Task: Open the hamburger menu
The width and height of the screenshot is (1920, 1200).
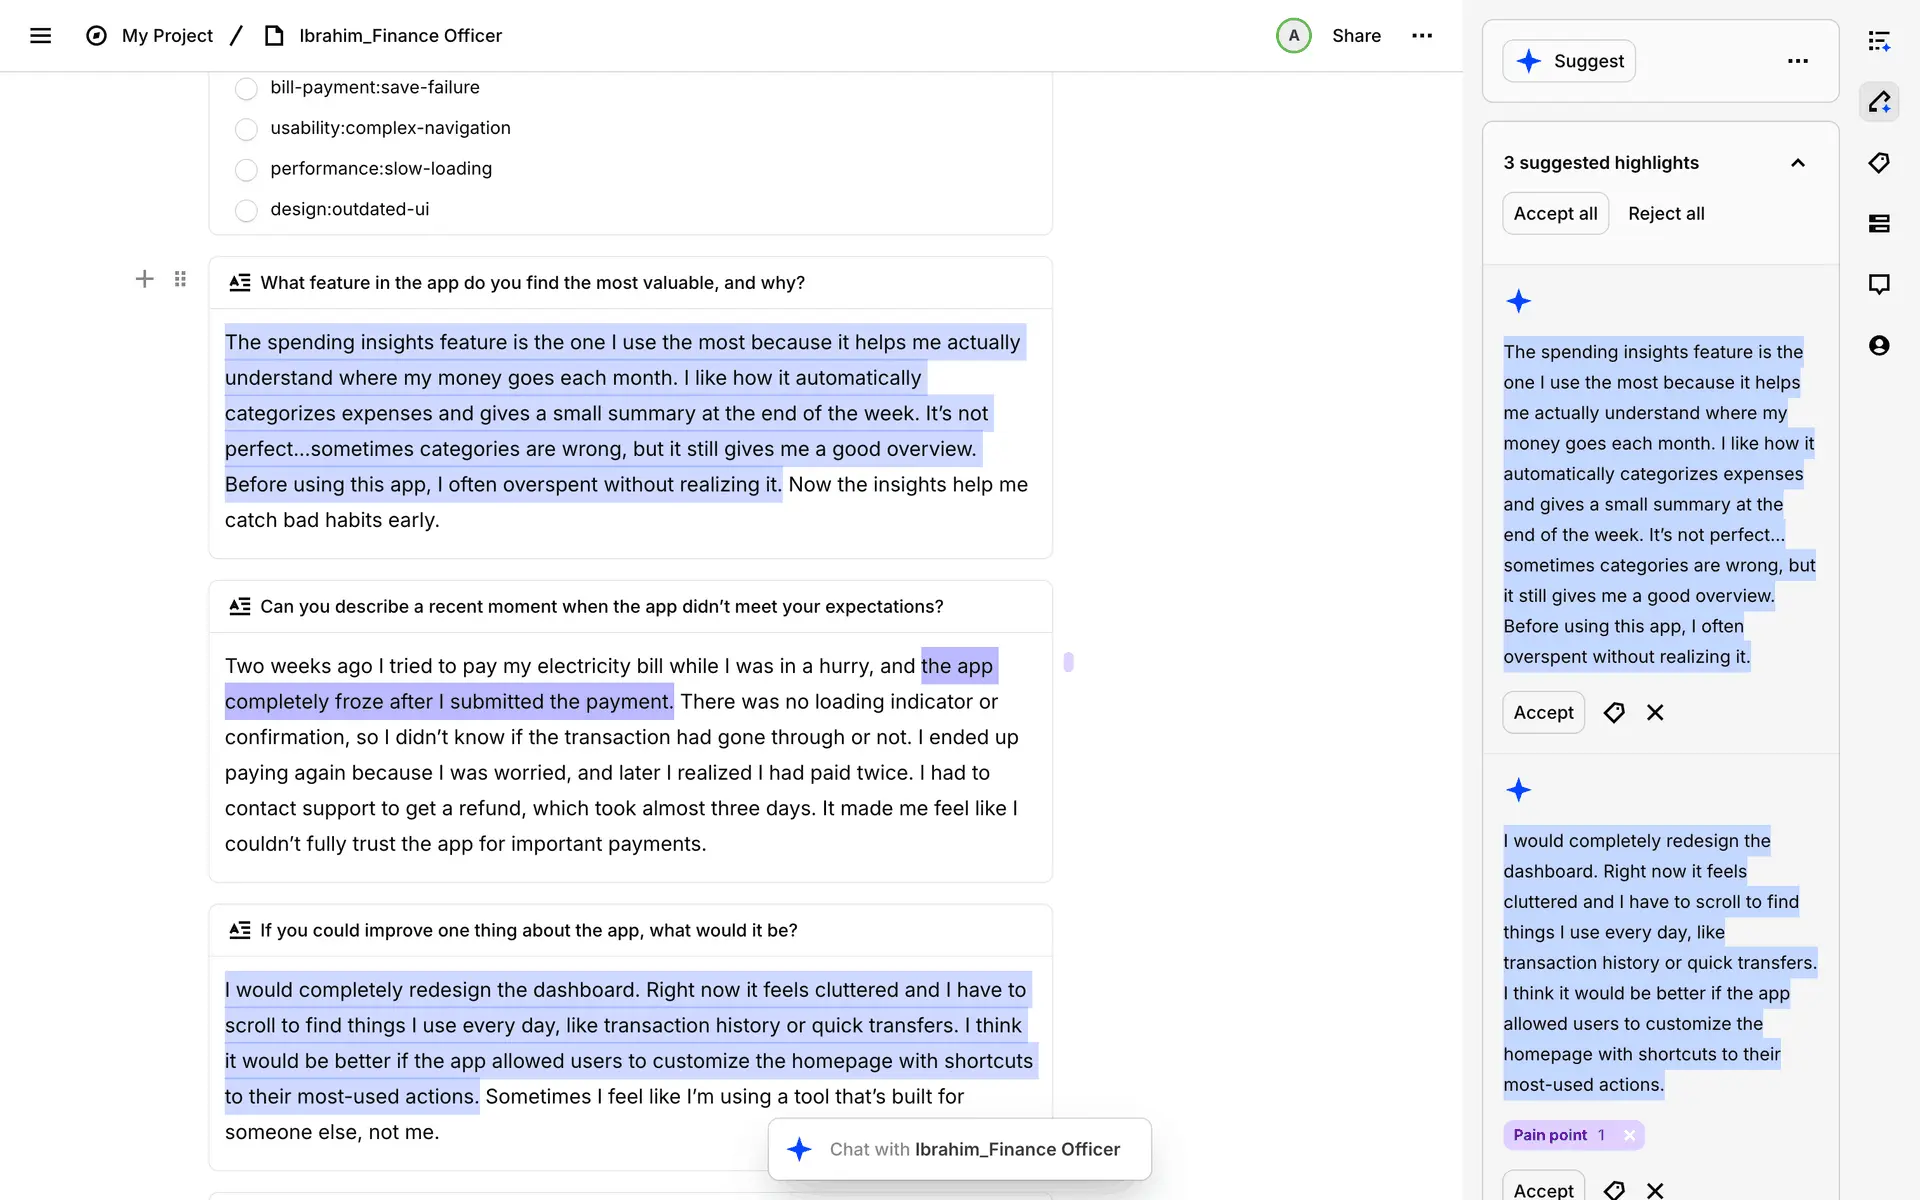Action: coord(40,36)
